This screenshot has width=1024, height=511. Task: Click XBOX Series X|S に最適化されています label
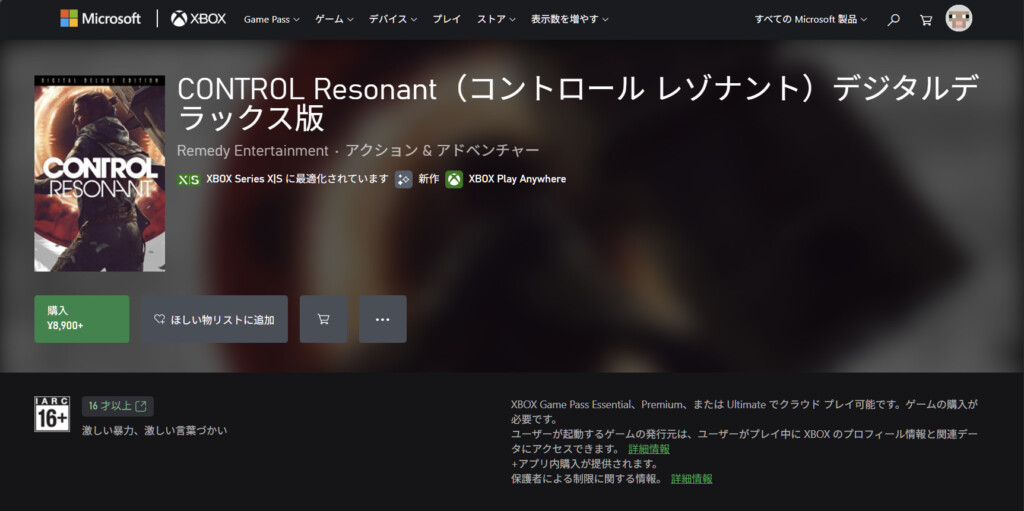[x=297, y=179]
